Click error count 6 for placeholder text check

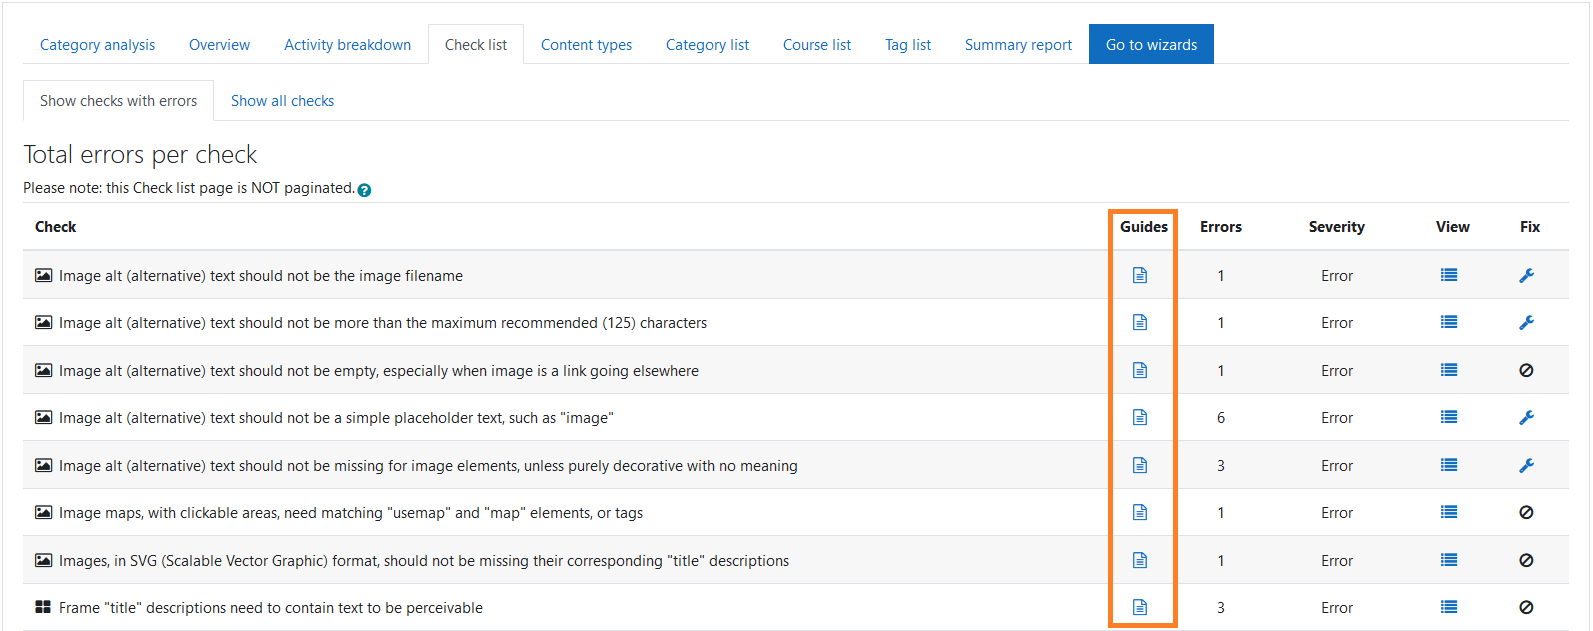[x=1221, y=418]
